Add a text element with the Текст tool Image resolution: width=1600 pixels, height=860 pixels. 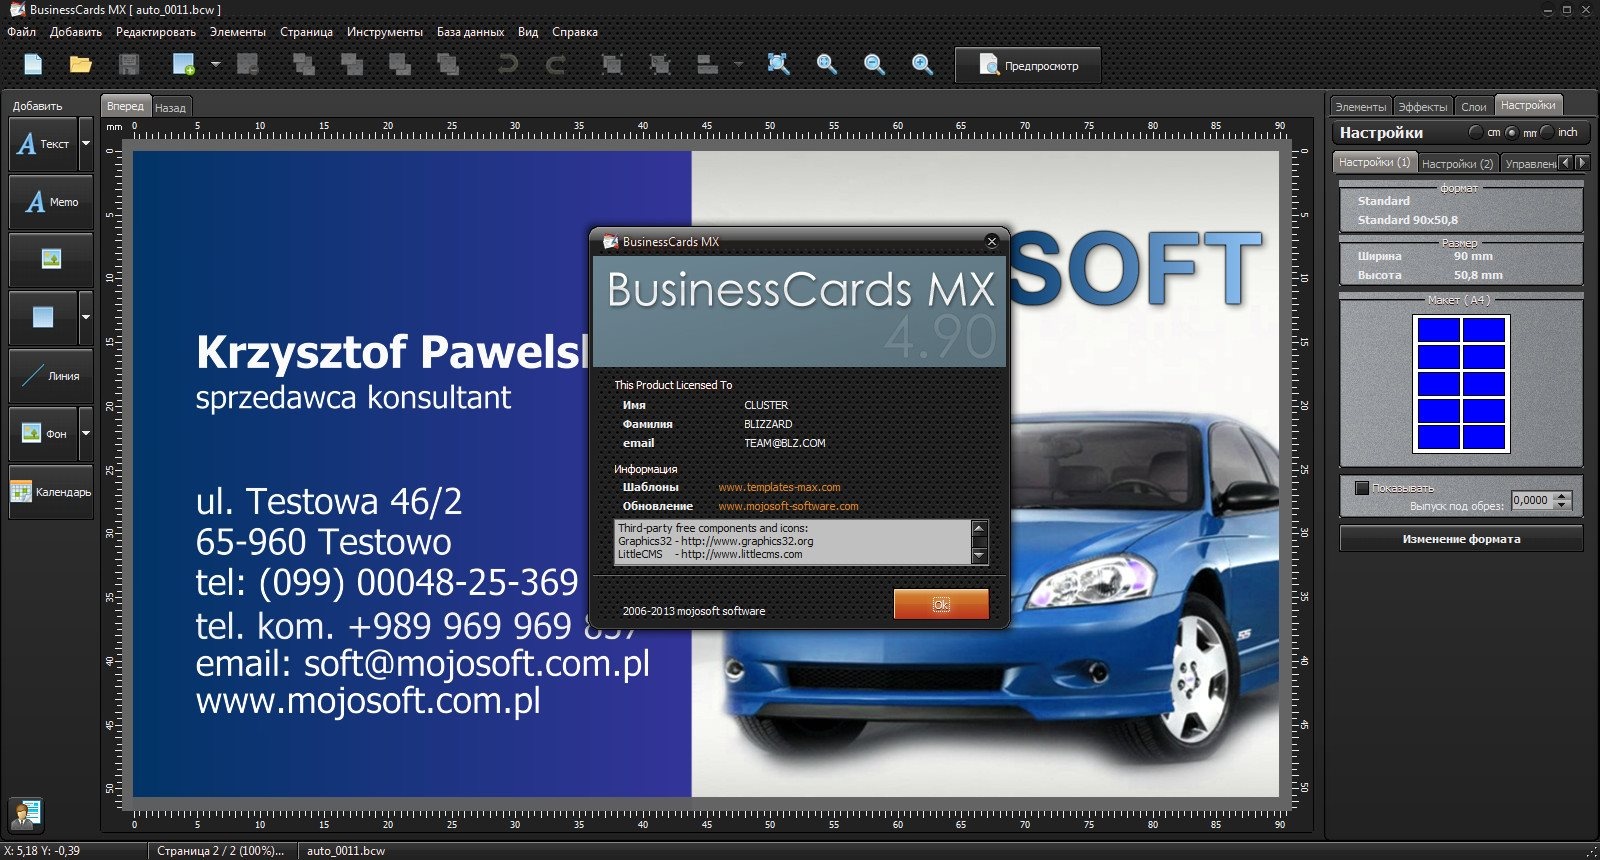pyautogui.click(x=43, y=144)
